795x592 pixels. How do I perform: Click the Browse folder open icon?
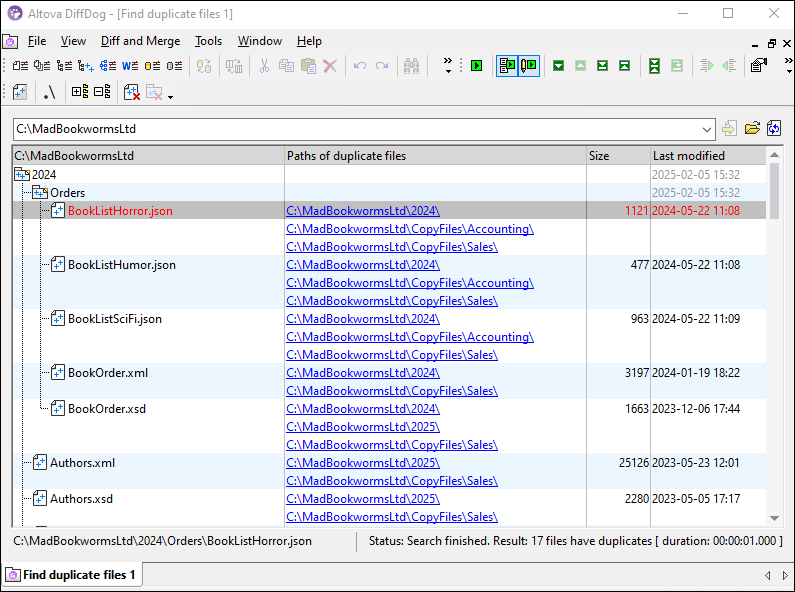(x=751, y=129)
